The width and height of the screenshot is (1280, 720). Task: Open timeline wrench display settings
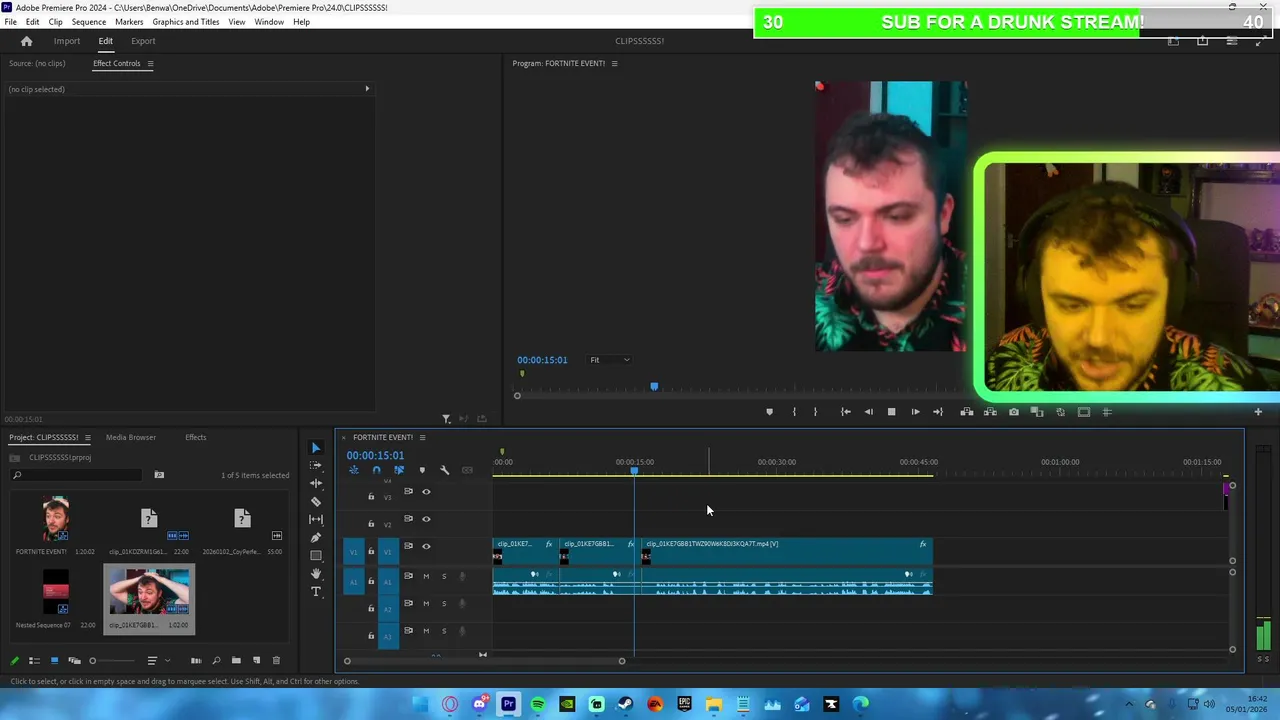(445, 470)
